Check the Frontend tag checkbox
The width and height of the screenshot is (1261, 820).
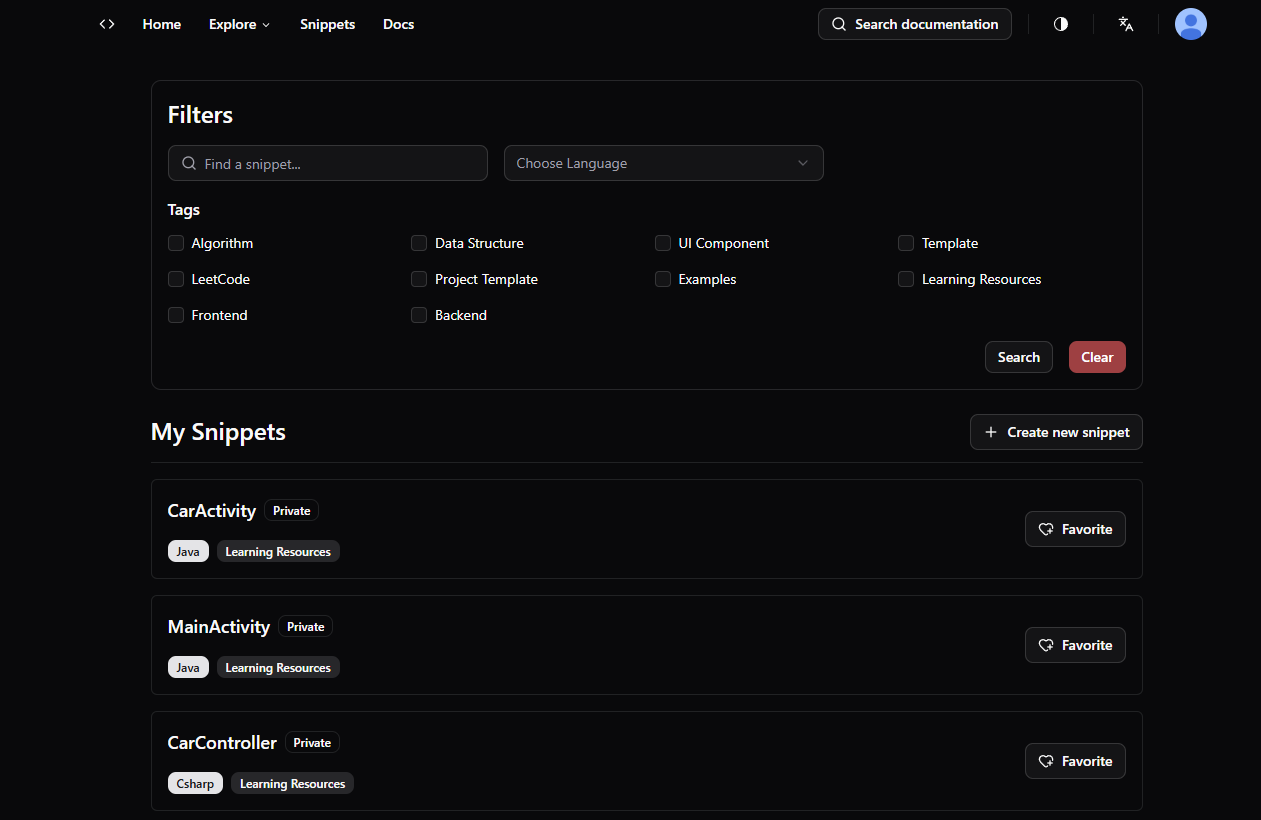click(176, 315)
